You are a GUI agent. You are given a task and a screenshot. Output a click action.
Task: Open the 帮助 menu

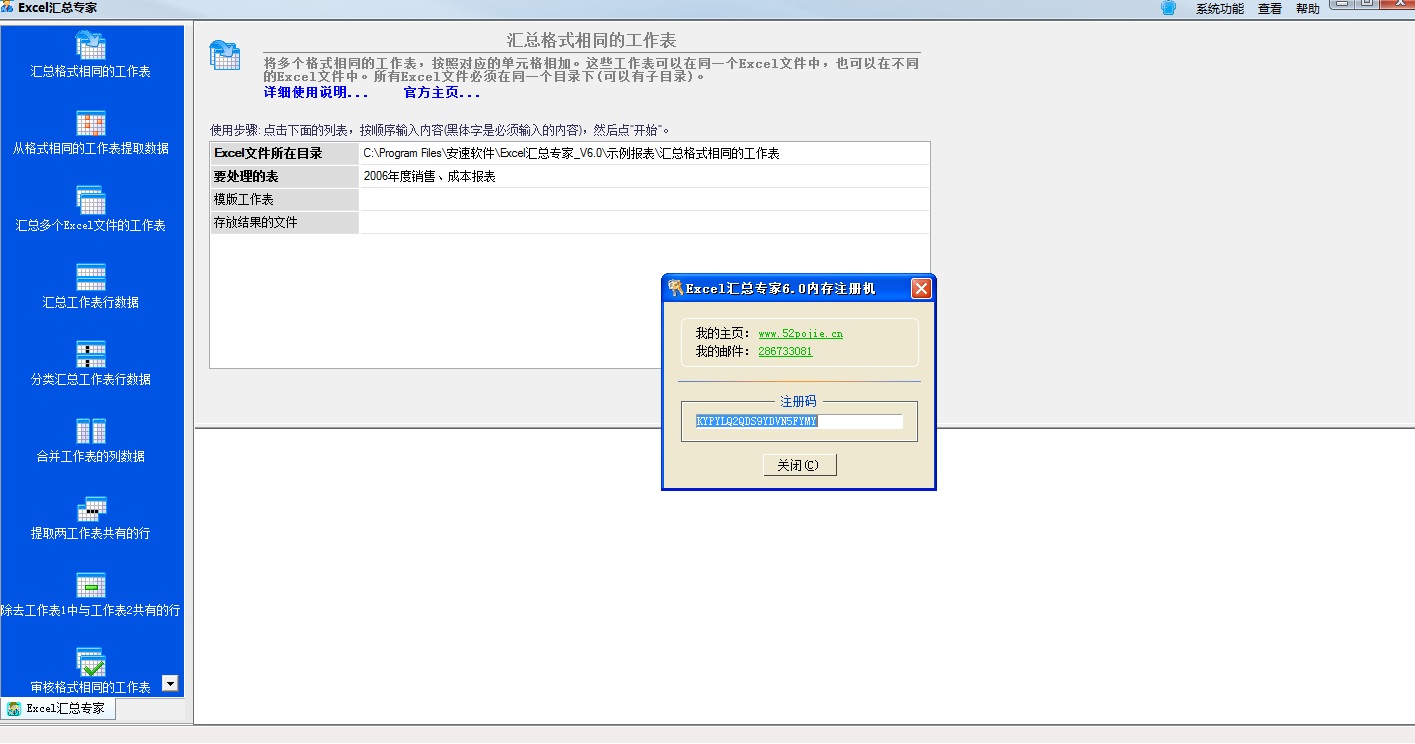pos(1308,9)
